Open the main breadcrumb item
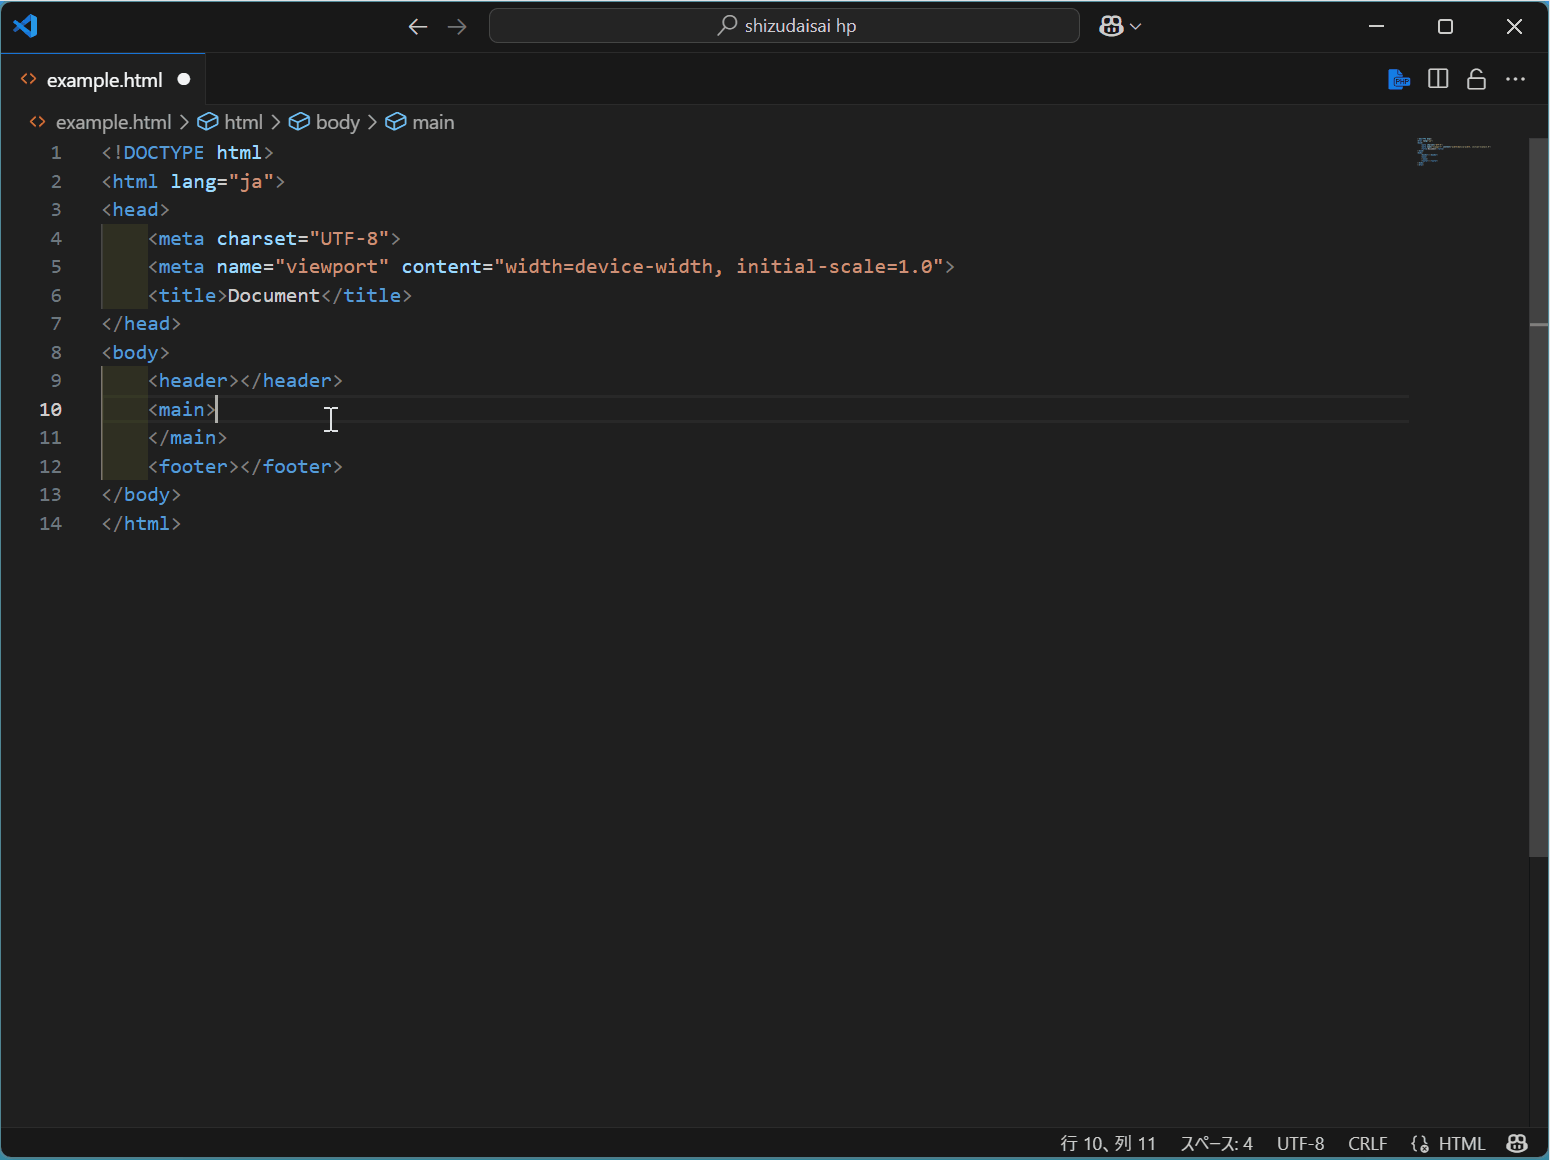This screenshot has height=1160, width=1550. point(432,122)
